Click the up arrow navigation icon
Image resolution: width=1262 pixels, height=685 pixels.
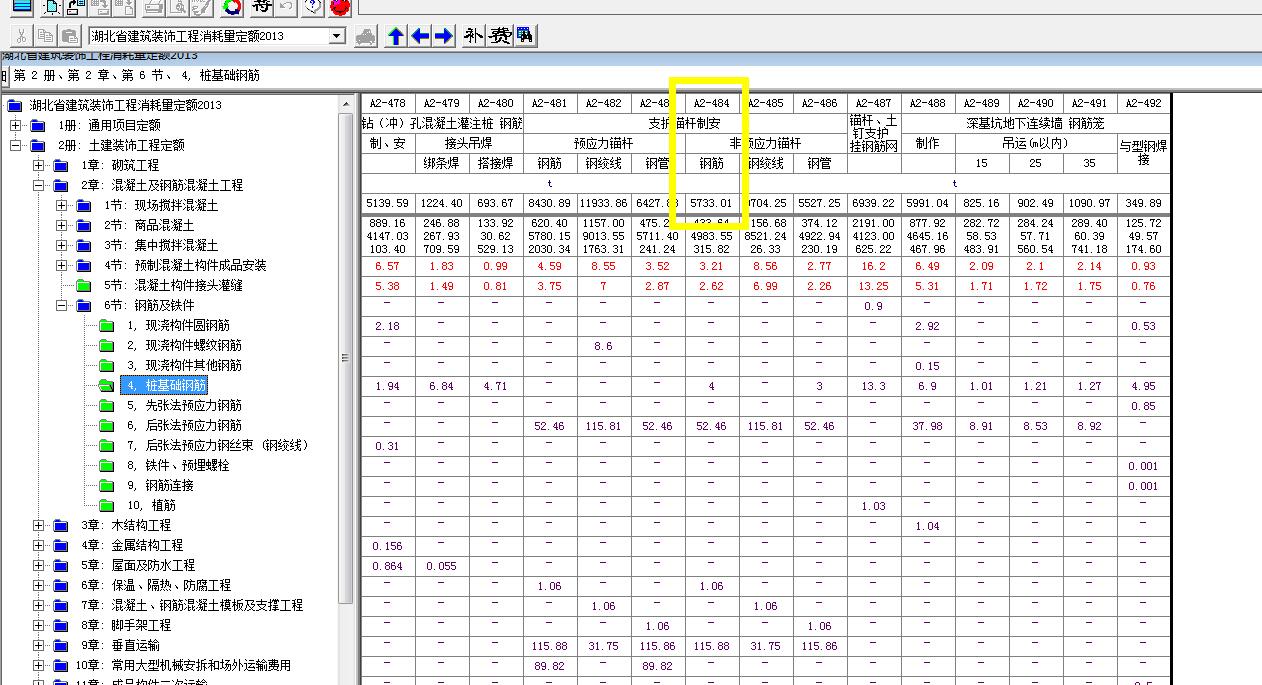coord(396,36)
